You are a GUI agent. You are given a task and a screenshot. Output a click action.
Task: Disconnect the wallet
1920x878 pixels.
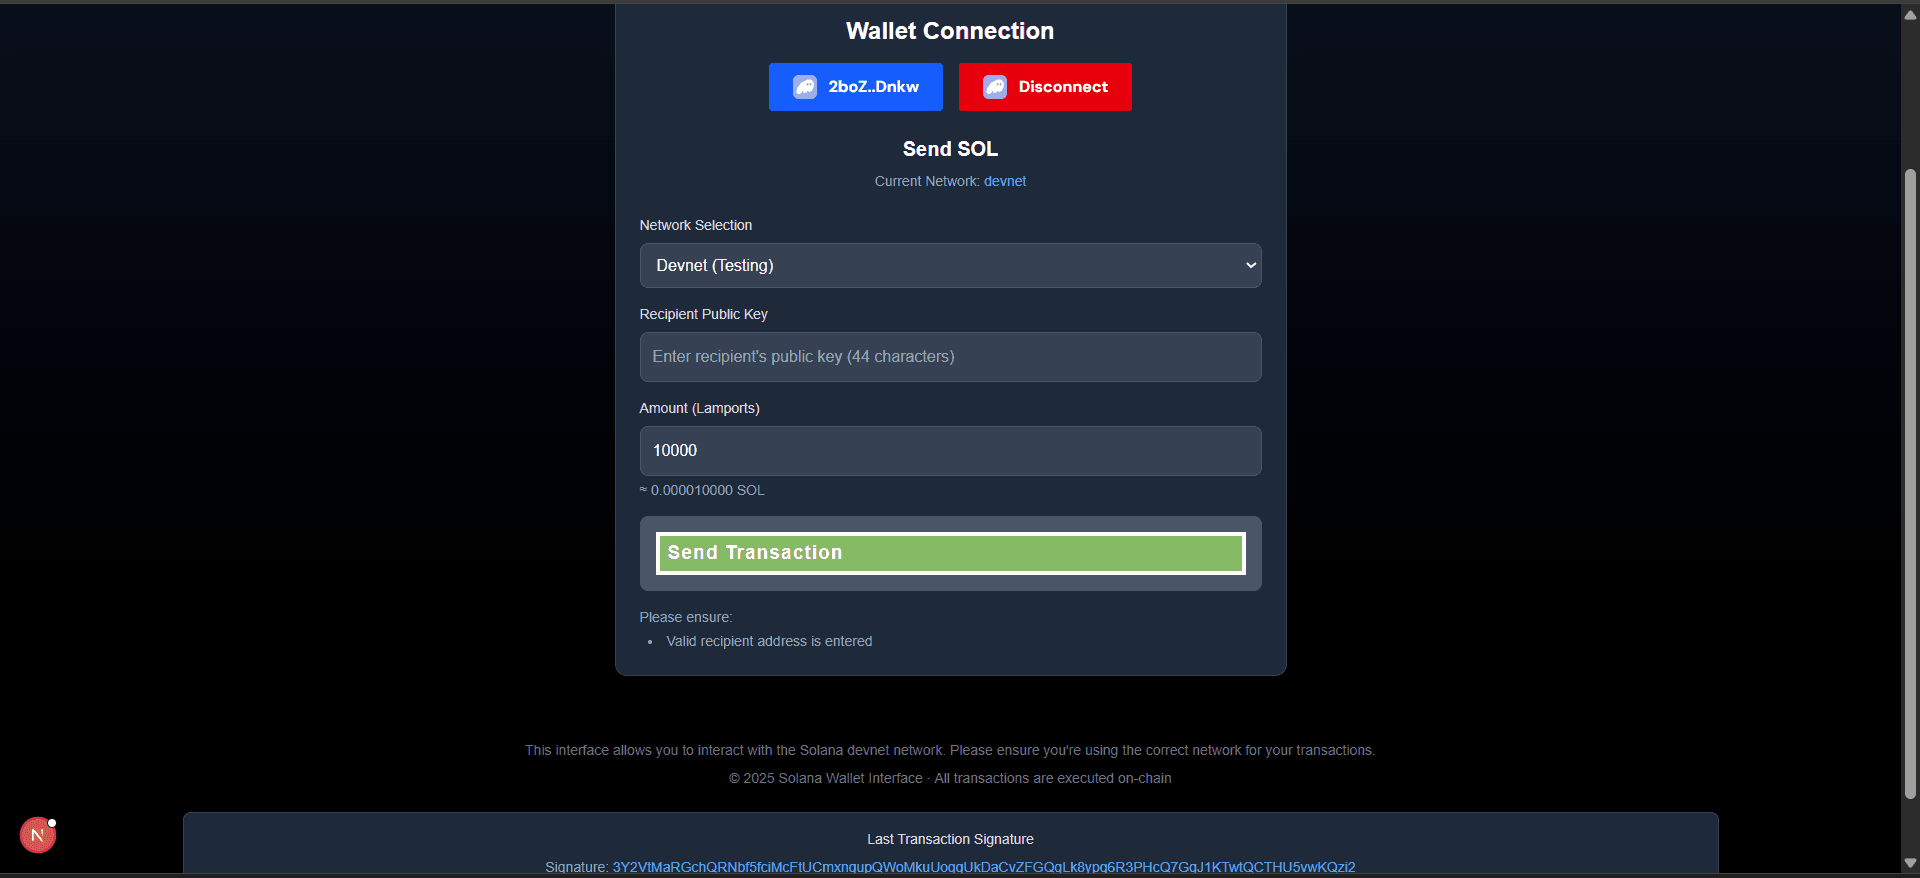tap(1045, 87)
